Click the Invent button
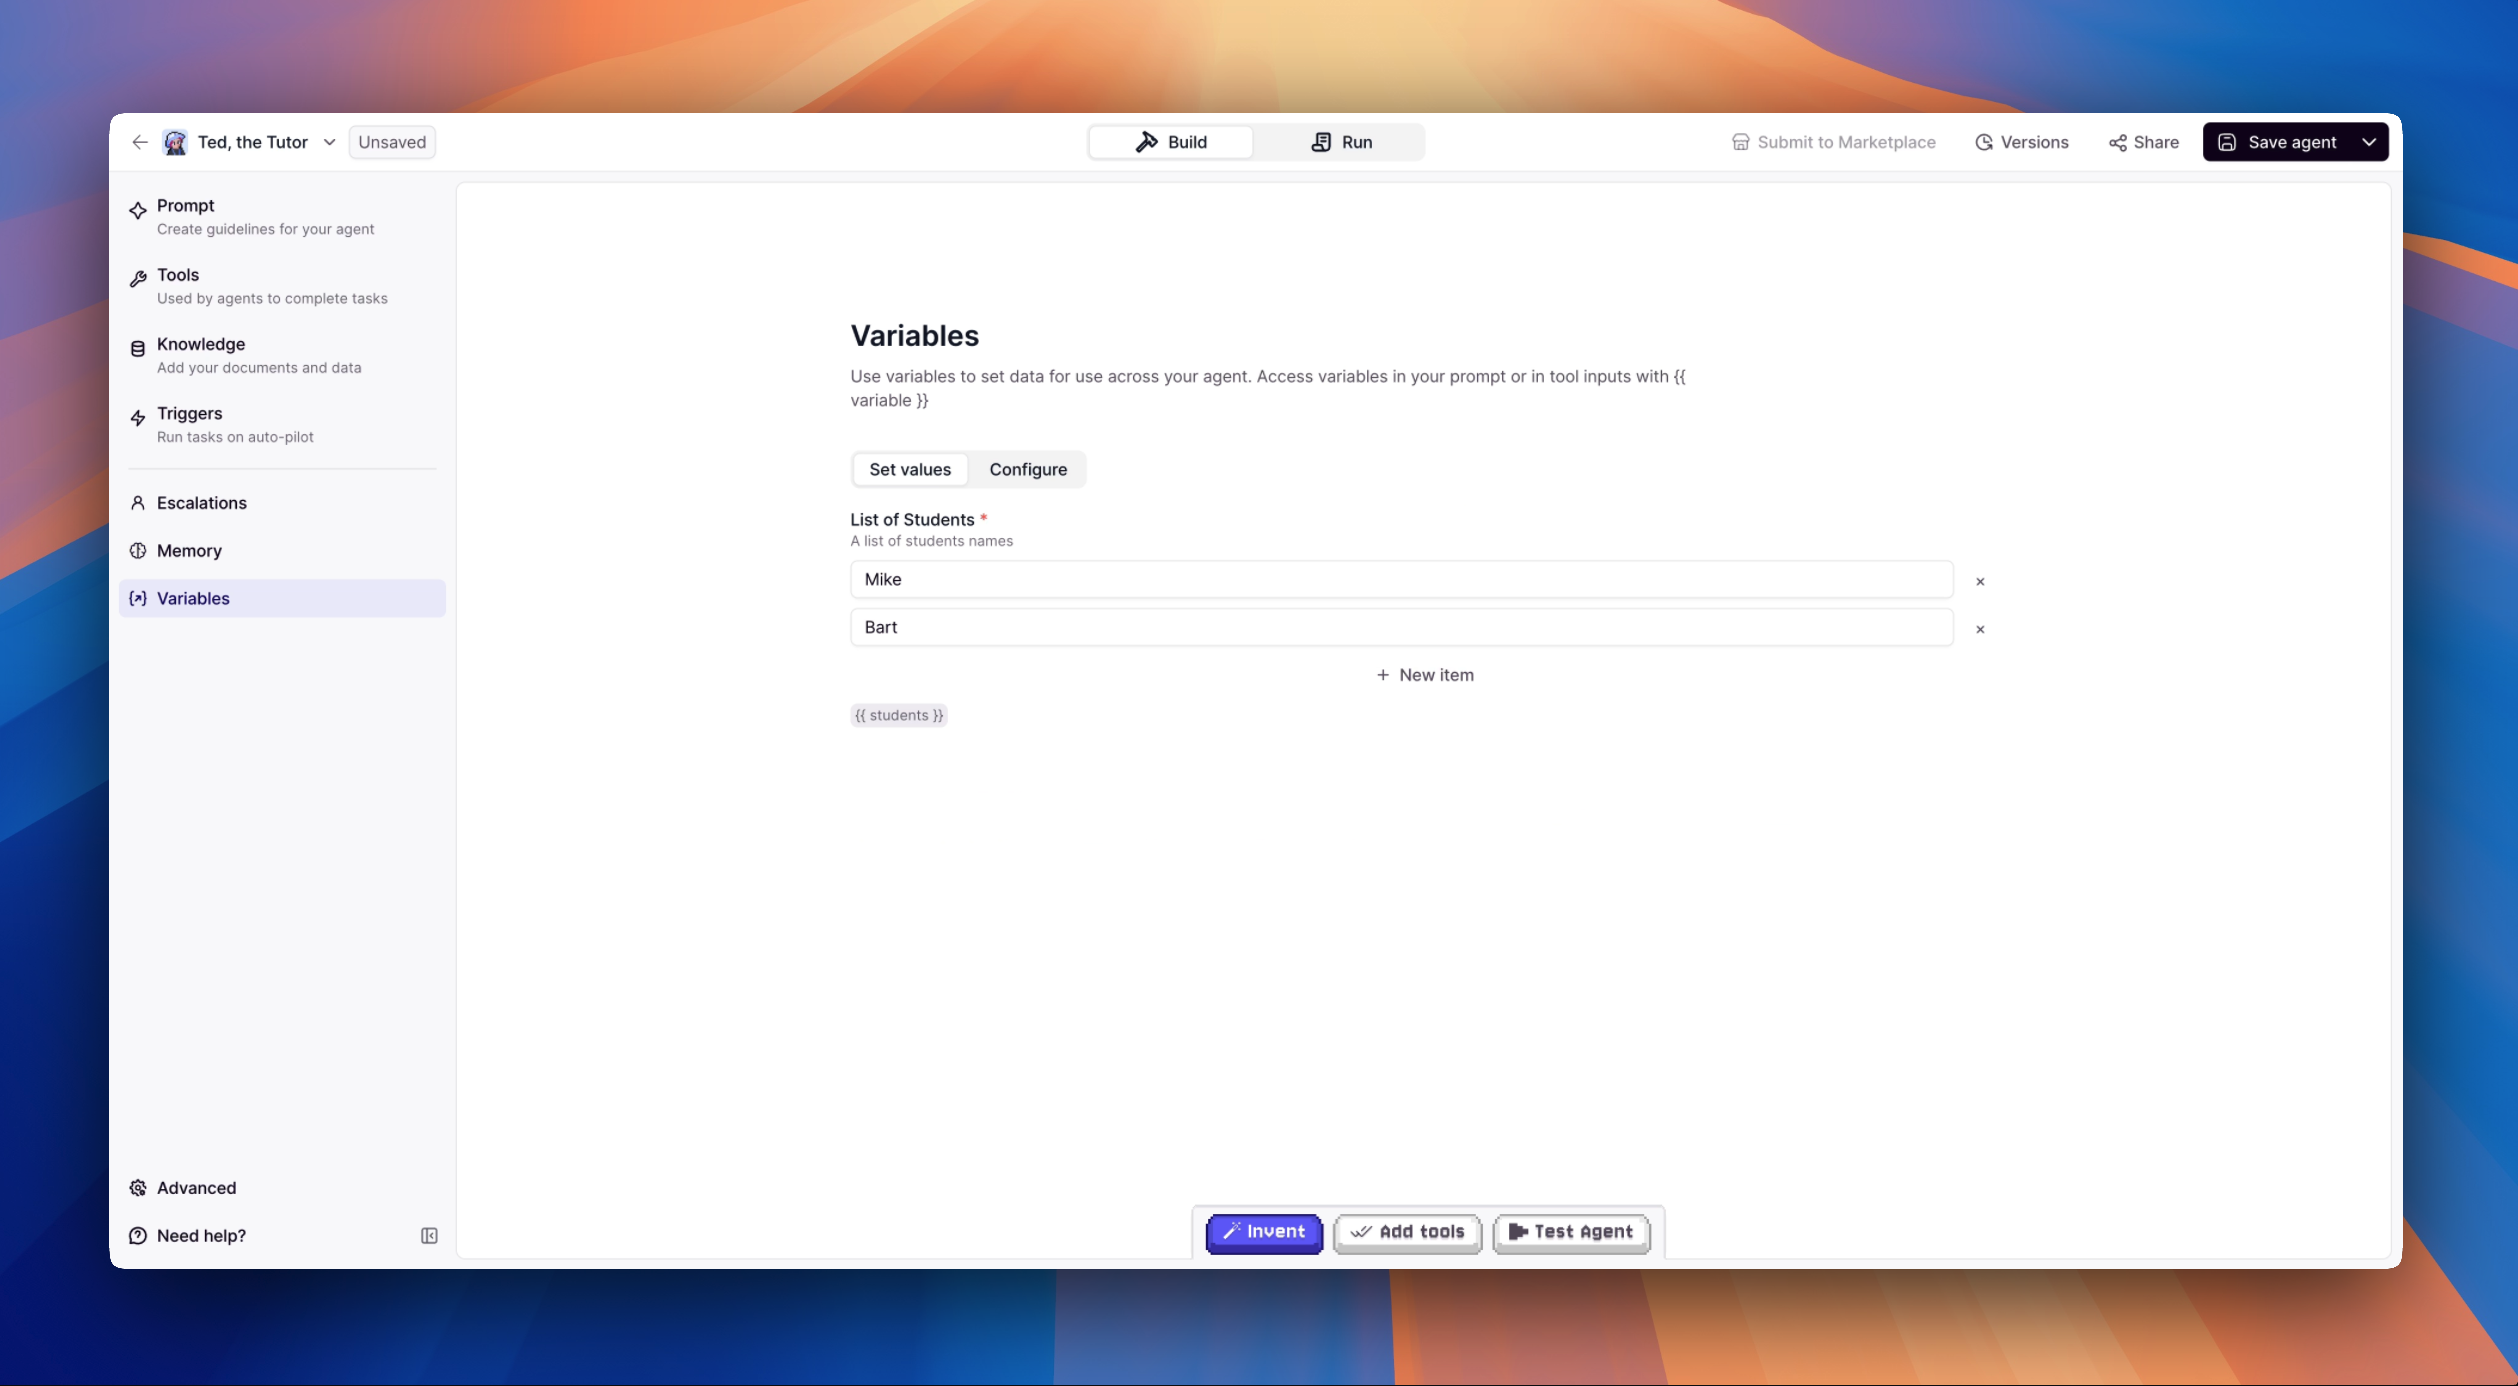2518x1386 pixels. (1264, 1232)
